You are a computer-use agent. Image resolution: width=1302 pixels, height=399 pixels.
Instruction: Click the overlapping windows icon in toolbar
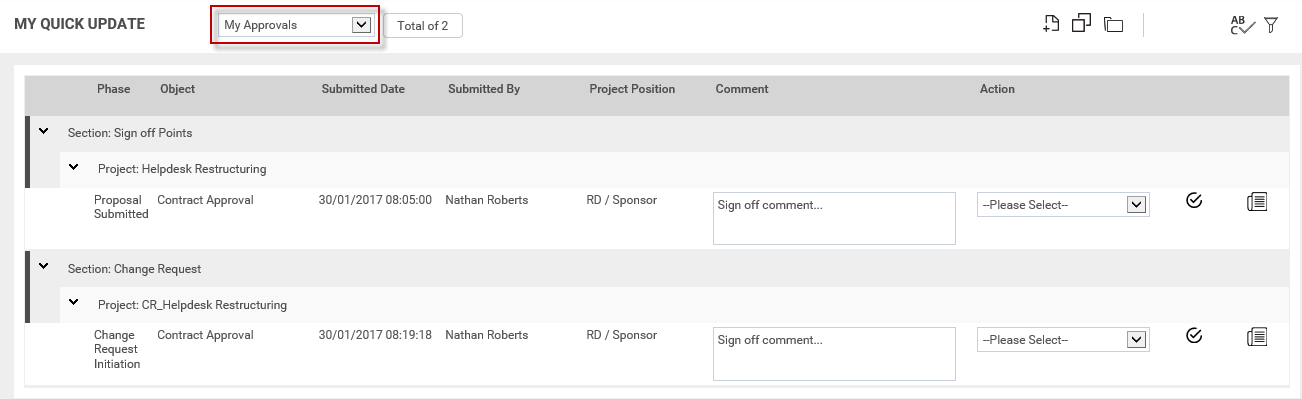pyautogui.click(x=1081, y=23)
